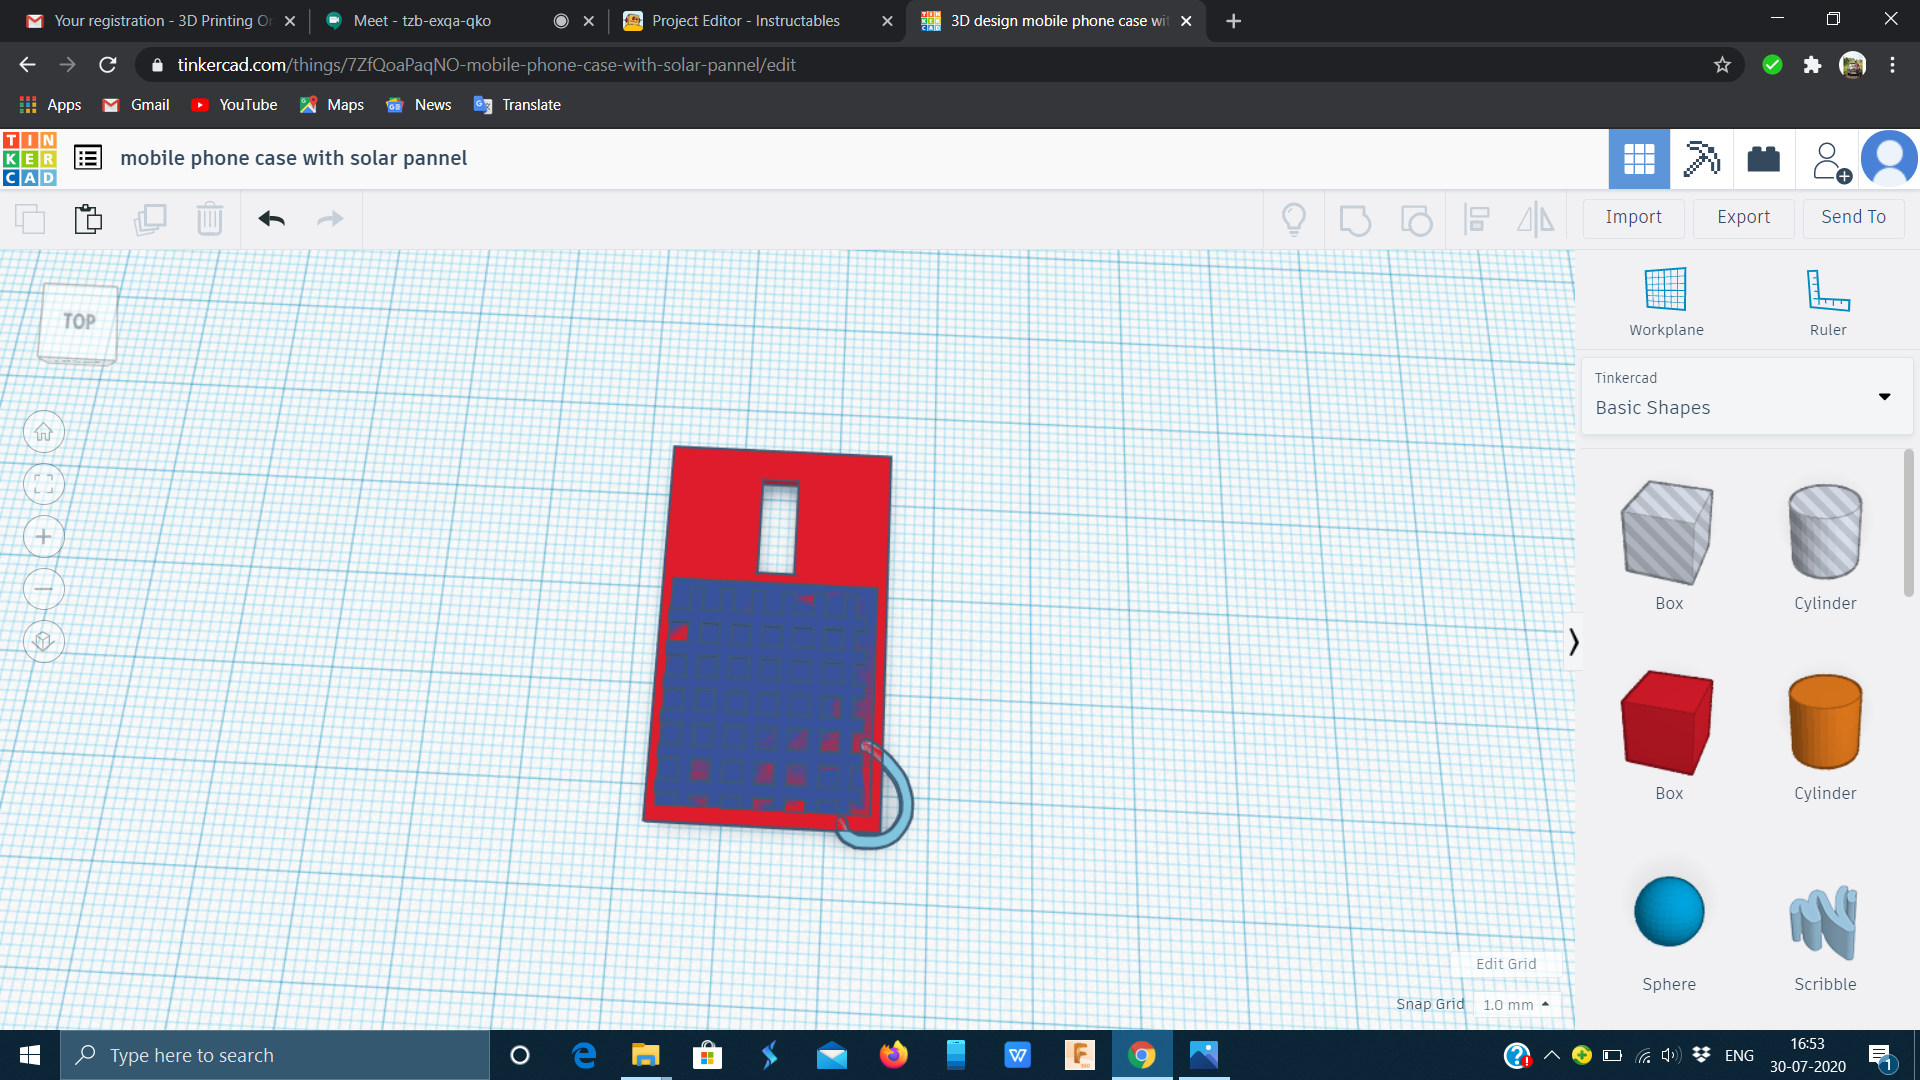Switch to Blocks view with pickaxe icon
Image resolution: width=1920 pixels, height=1080 pixels.
(x=1701, y=158)
